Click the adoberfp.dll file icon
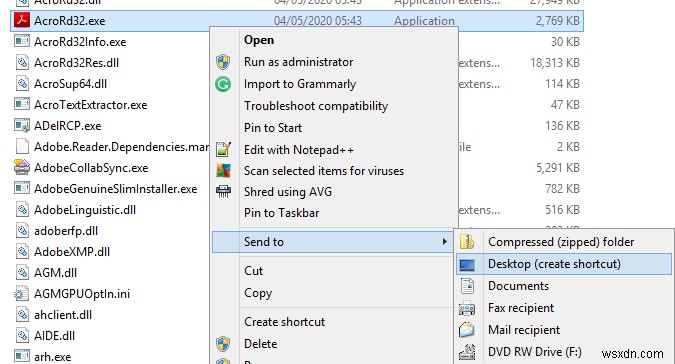The height and width of the screenshot is (364, 675). [22, 231]
